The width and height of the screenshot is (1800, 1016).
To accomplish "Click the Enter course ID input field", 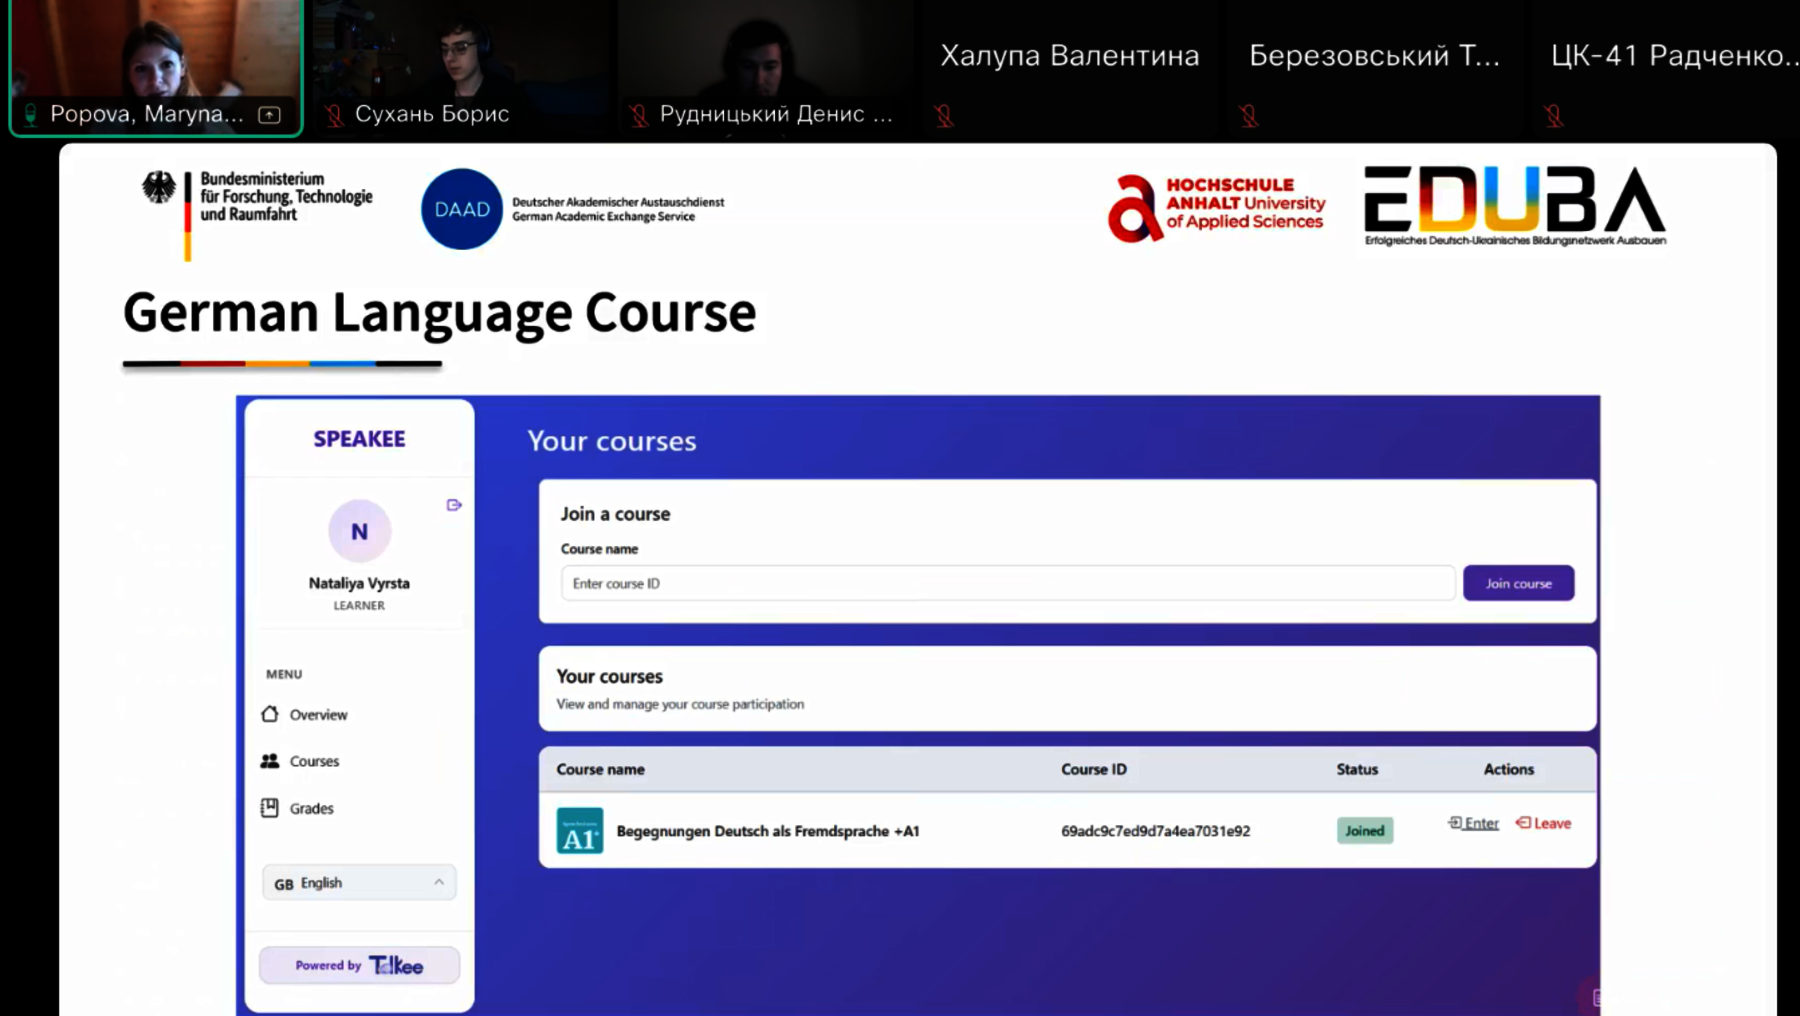I will [1008, 583].
